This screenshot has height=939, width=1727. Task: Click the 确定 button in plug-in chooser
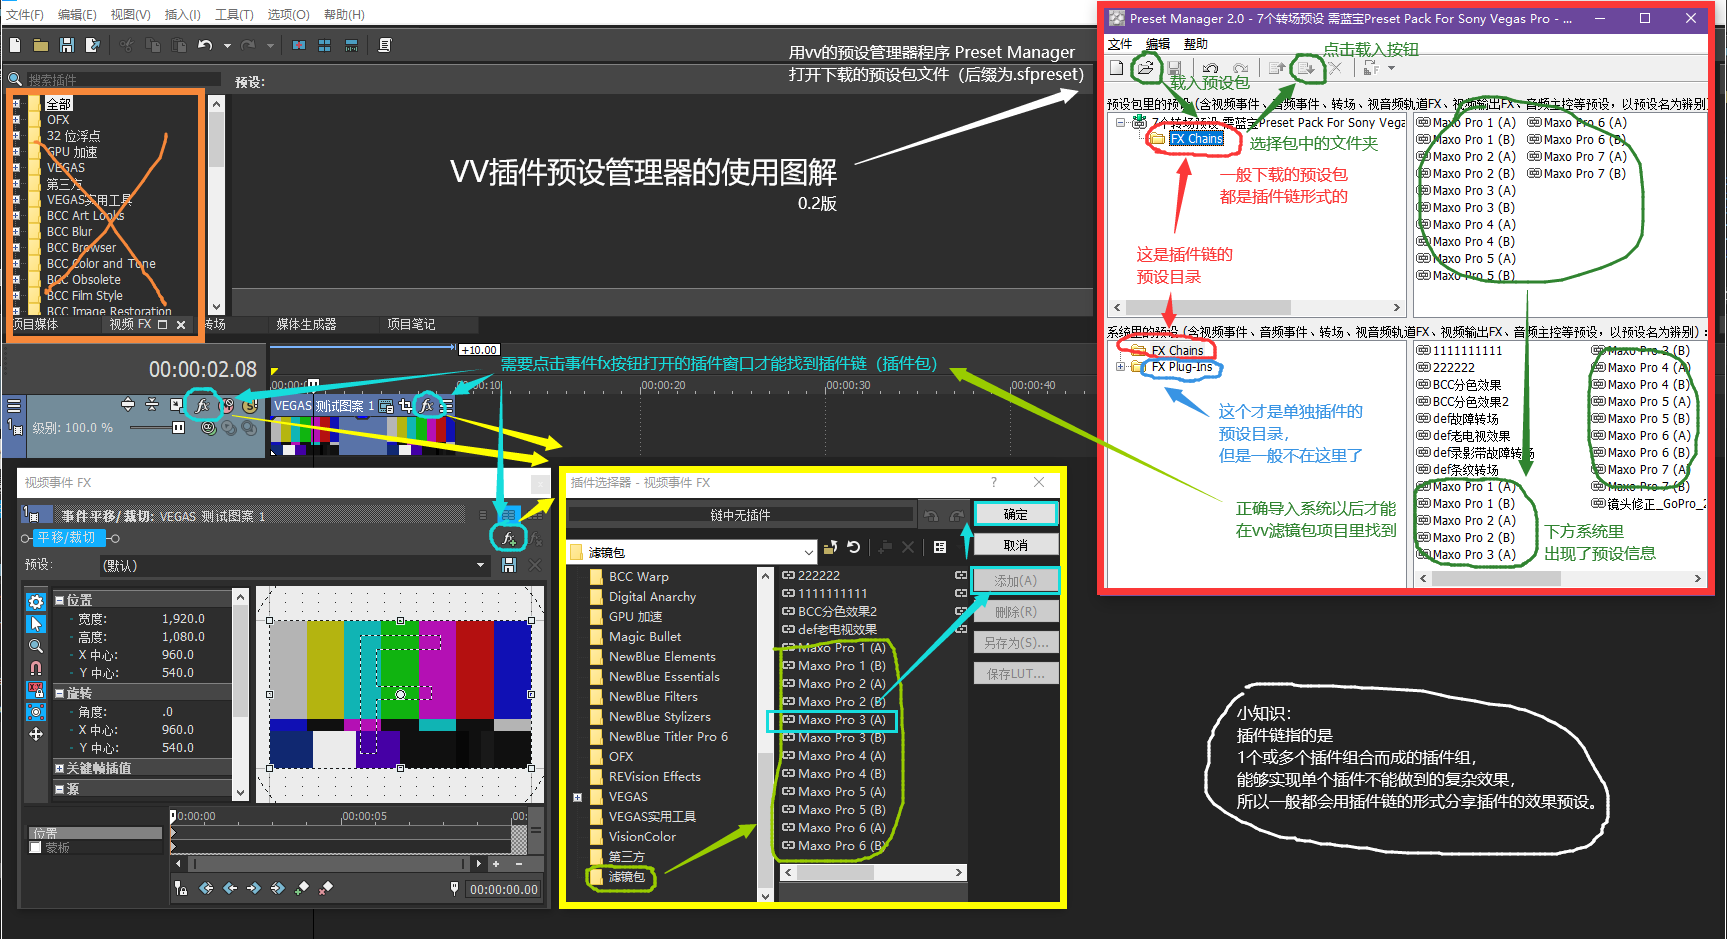(x=1015, y=514)
